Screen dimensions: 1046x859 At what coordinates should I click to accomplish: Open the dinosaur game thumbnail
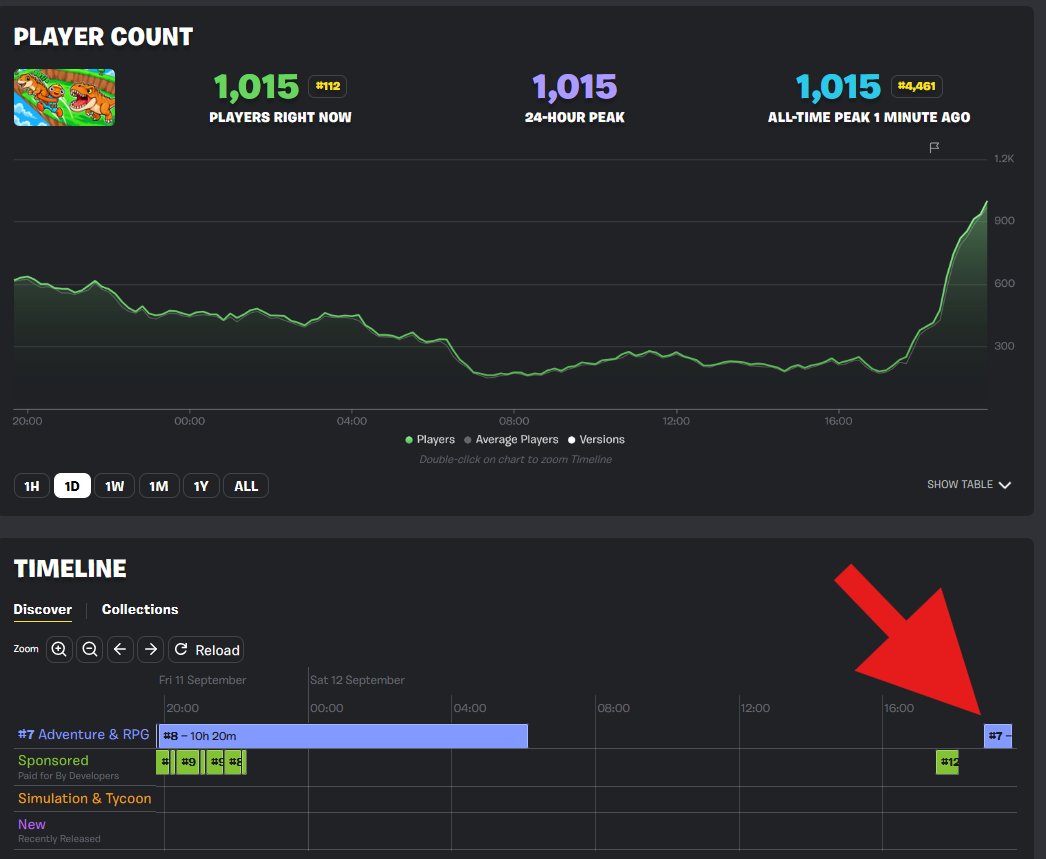[x=64, y=97]
